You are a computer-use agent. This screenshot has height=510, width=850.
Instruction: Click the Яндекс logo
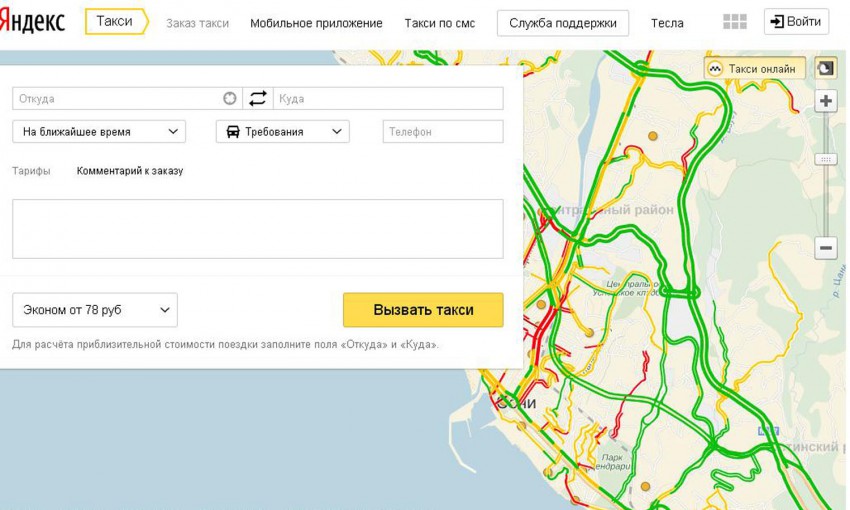[32, 22]
